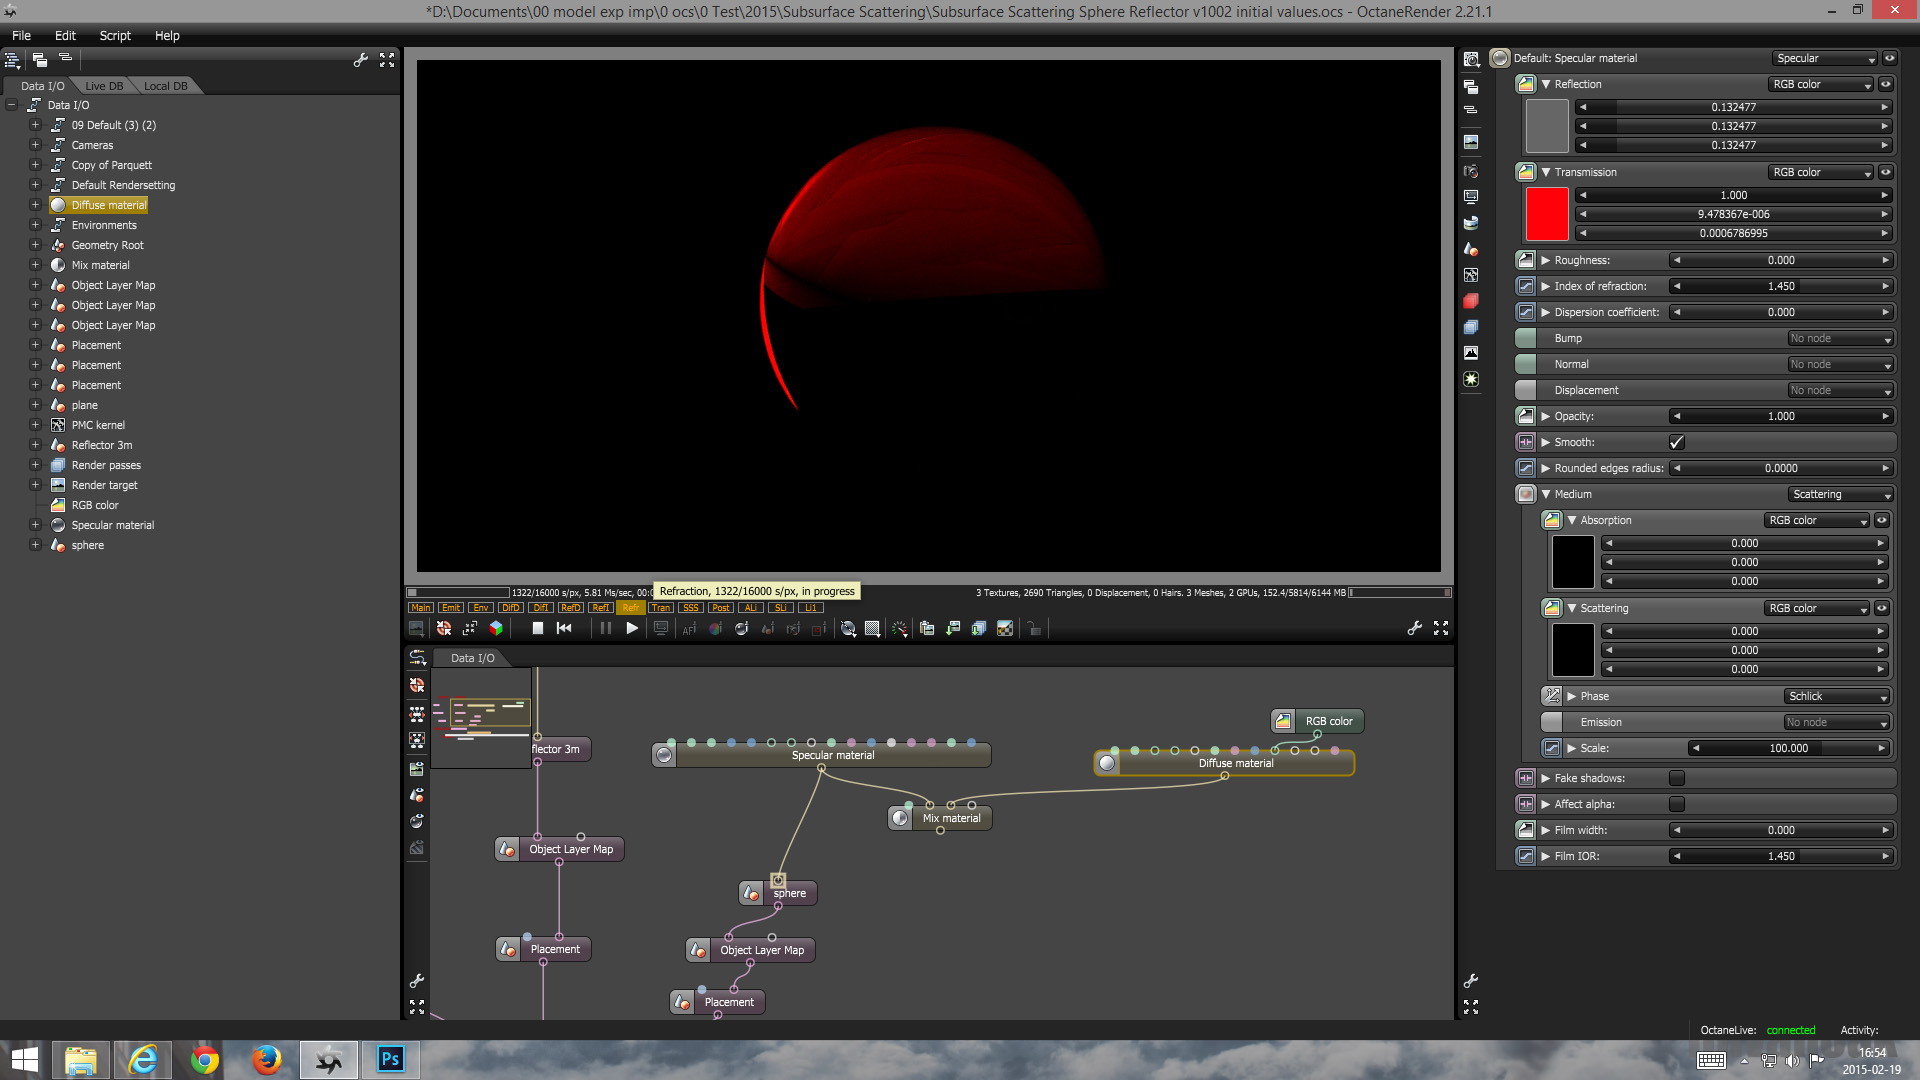Image resolution: width=1920 pixels, height=1080 pixels.
Task: Open the Phase dropdown showing Schlick
Action: 1836,696
